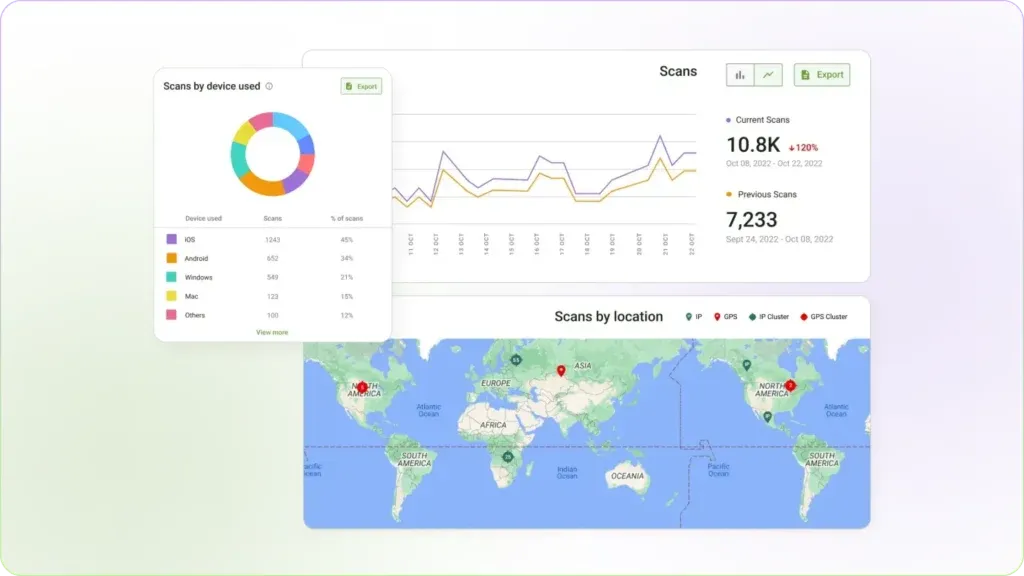Select the IP Cluster legend icon
The width and height of the screenshot is (1024, 576).
click(x=752, y=316)
